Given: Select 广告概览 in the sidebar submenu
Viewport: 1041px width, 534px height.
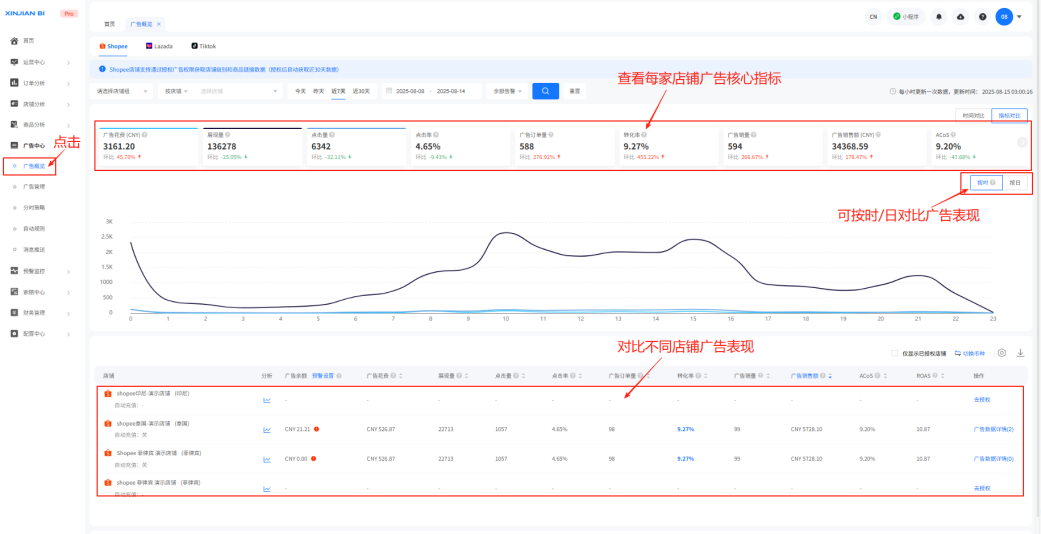Looking at the screenshot, I should pyautogui.click(x=33, y=165).
